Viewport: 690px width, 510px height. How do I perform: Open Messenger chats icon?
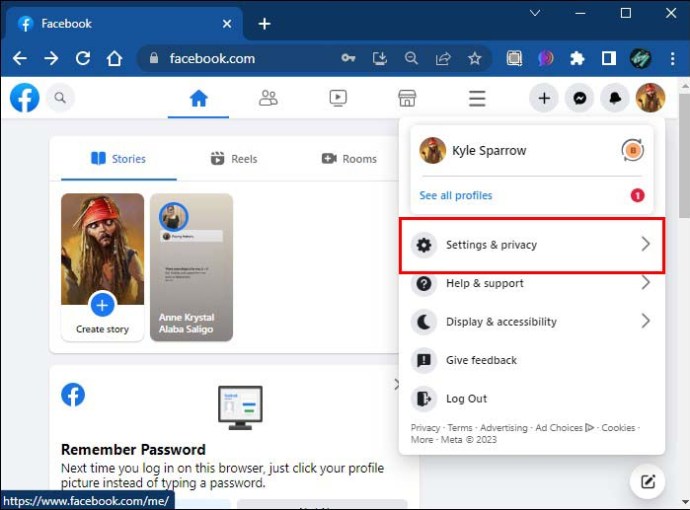coord(579,98)
